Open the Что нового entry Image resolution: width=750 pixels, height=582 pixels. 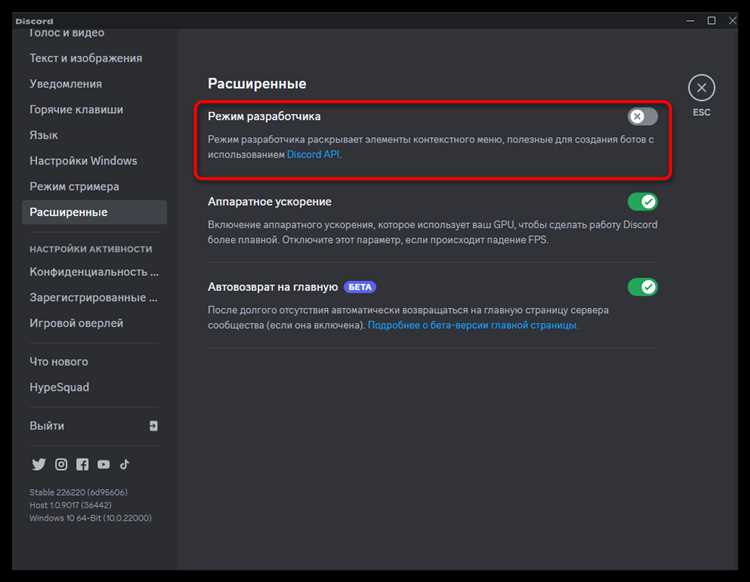[59, 362]
